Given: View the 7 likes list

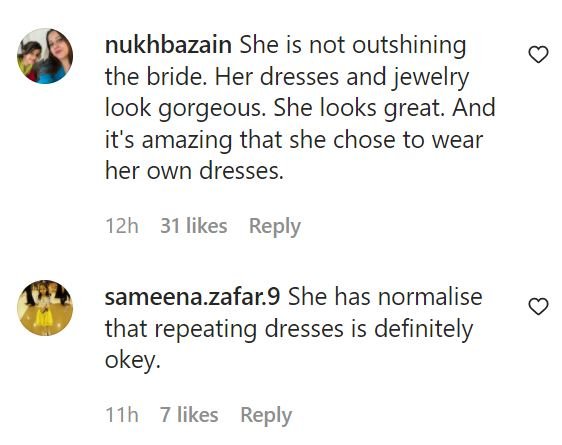Looking at the screenshot, I should [x=189, y=415].
